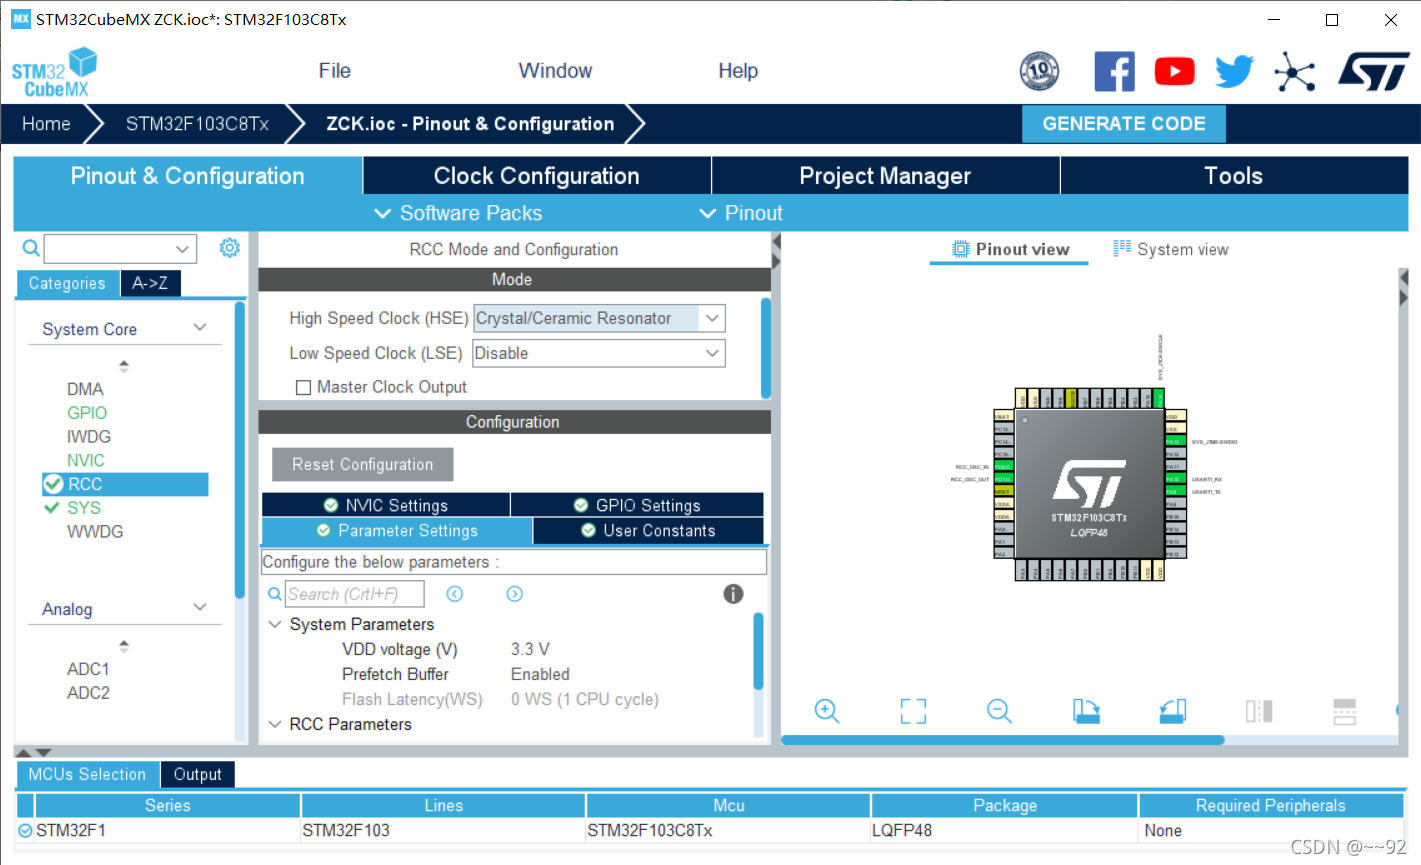Select ADC1 under Analog
The image size is (1421, 865).
pos(88,669)
